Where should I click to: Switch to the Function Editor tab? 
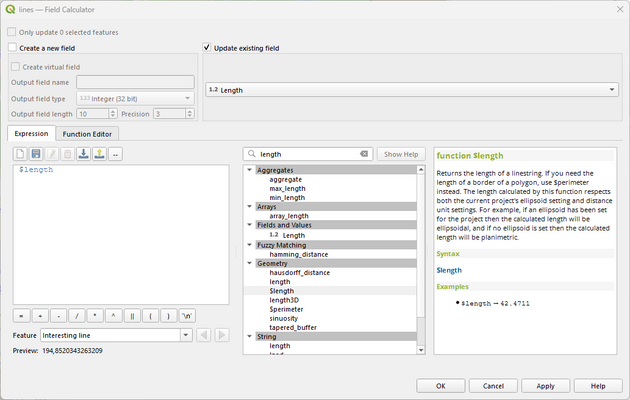tap(87, 134)
